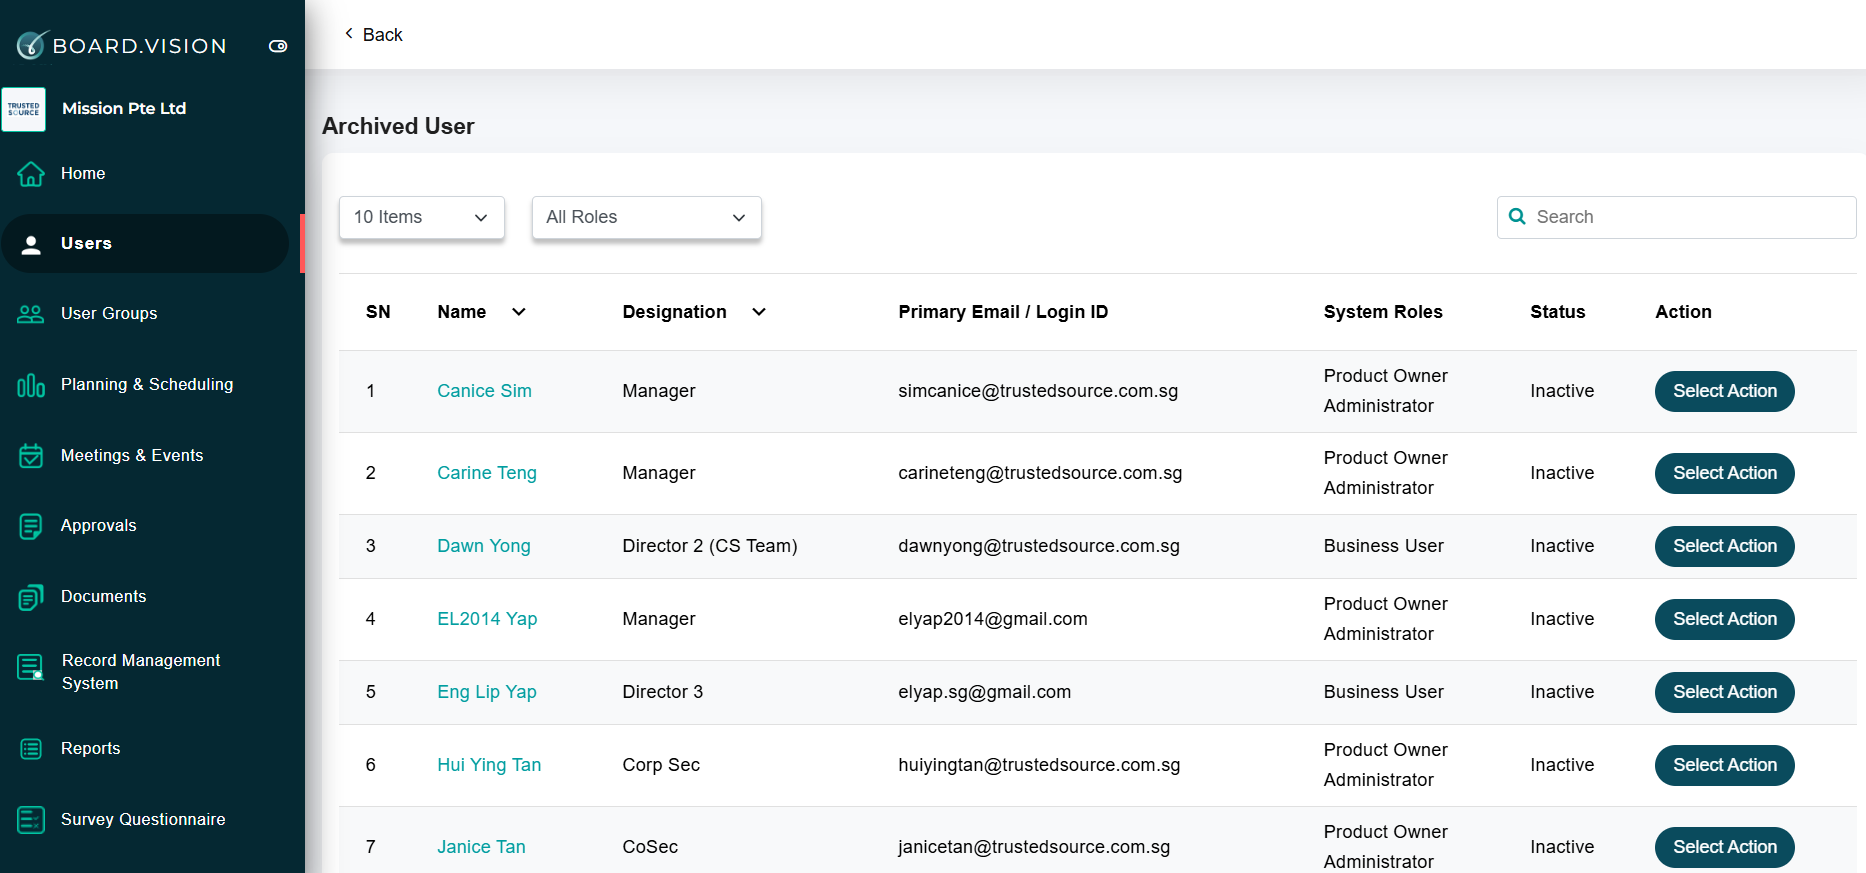The width and height of the screenshot is (1866, 873).
Task: Sort by Designation column chevron
Action: click(x=759, y=312)
